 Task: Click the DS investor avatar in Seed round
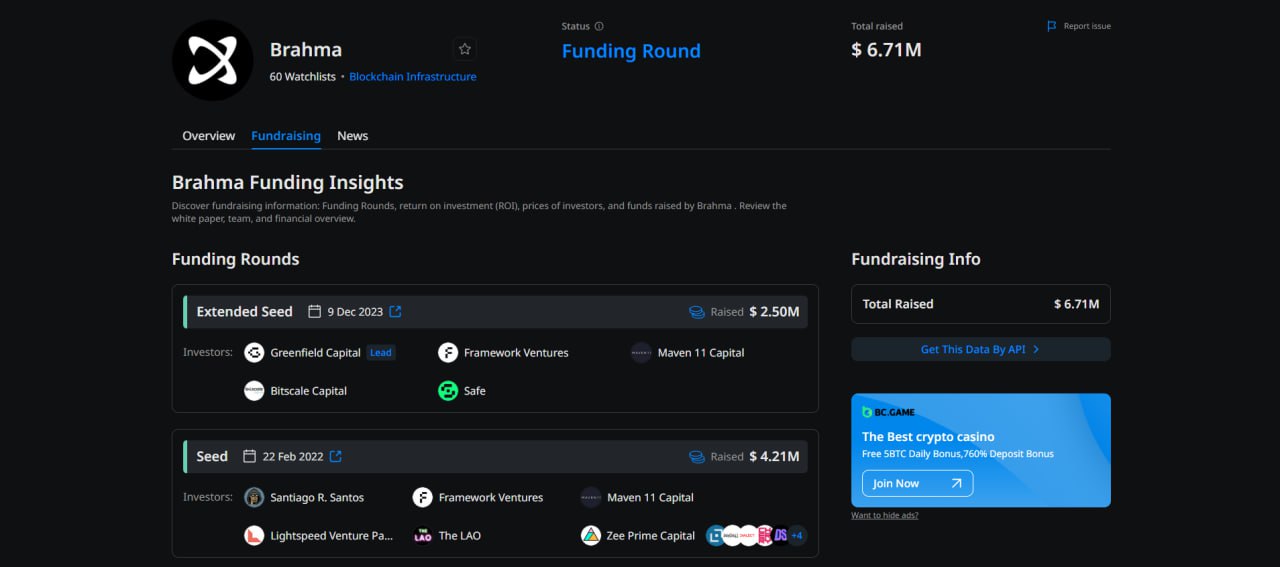(781, 536)
